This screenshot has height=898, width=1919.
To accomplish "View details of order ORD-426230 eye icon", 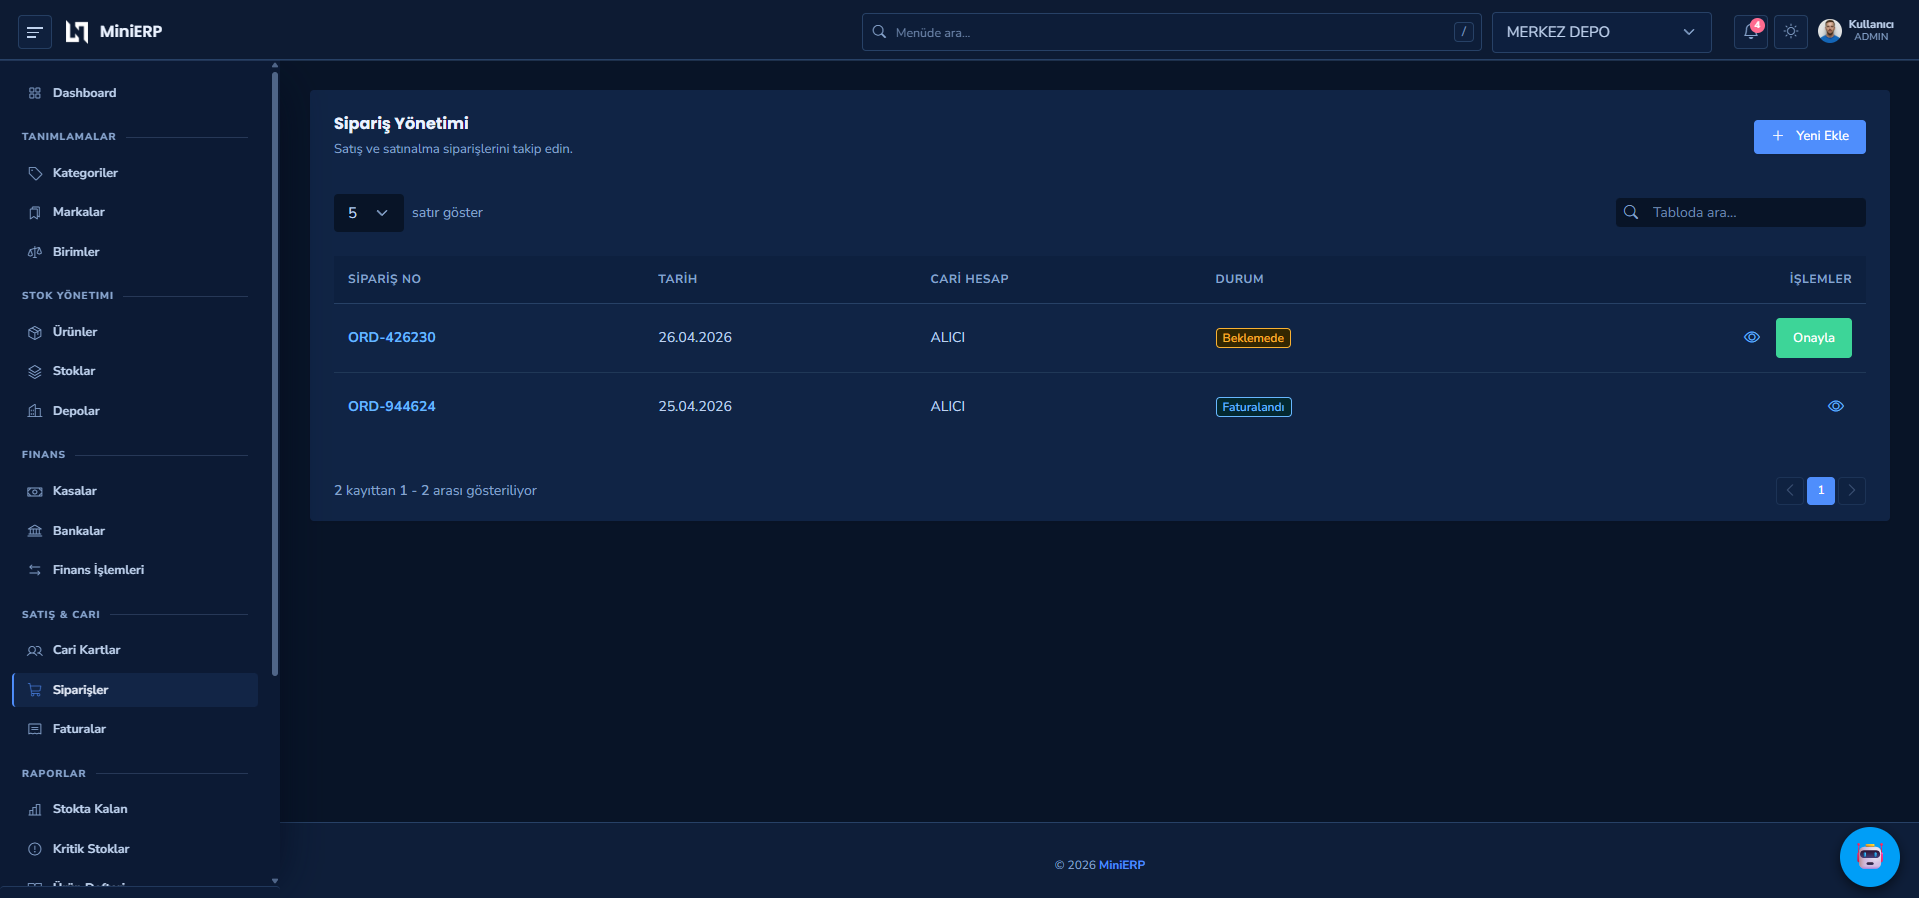I will (x=1752, y=338).
